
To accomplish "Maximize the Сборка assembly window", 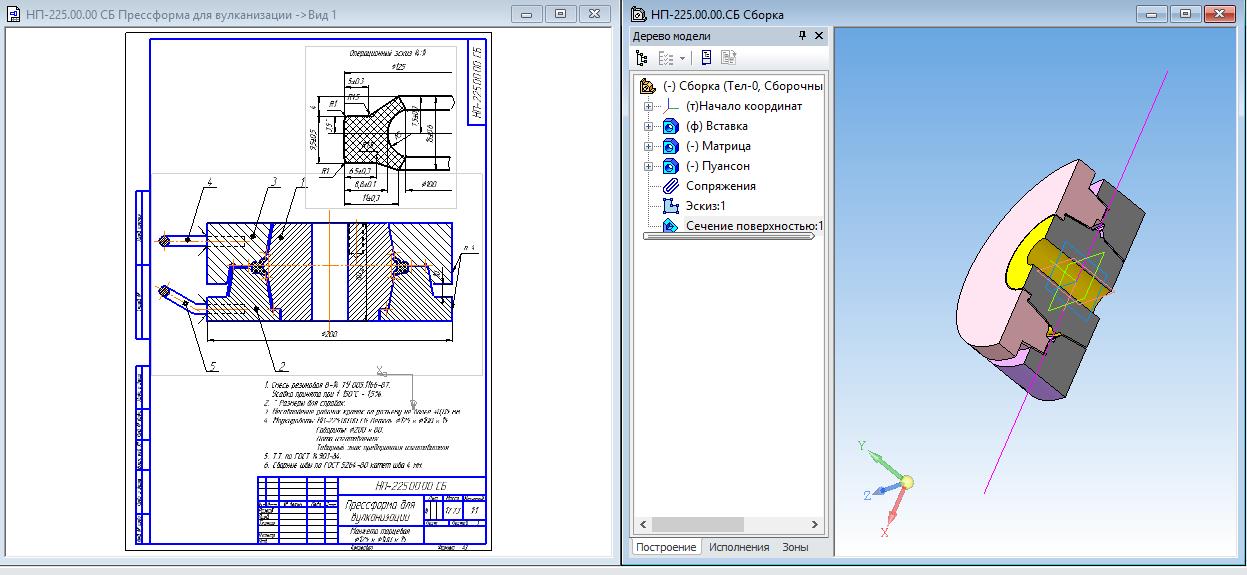I will click(x=1184, y=14).
